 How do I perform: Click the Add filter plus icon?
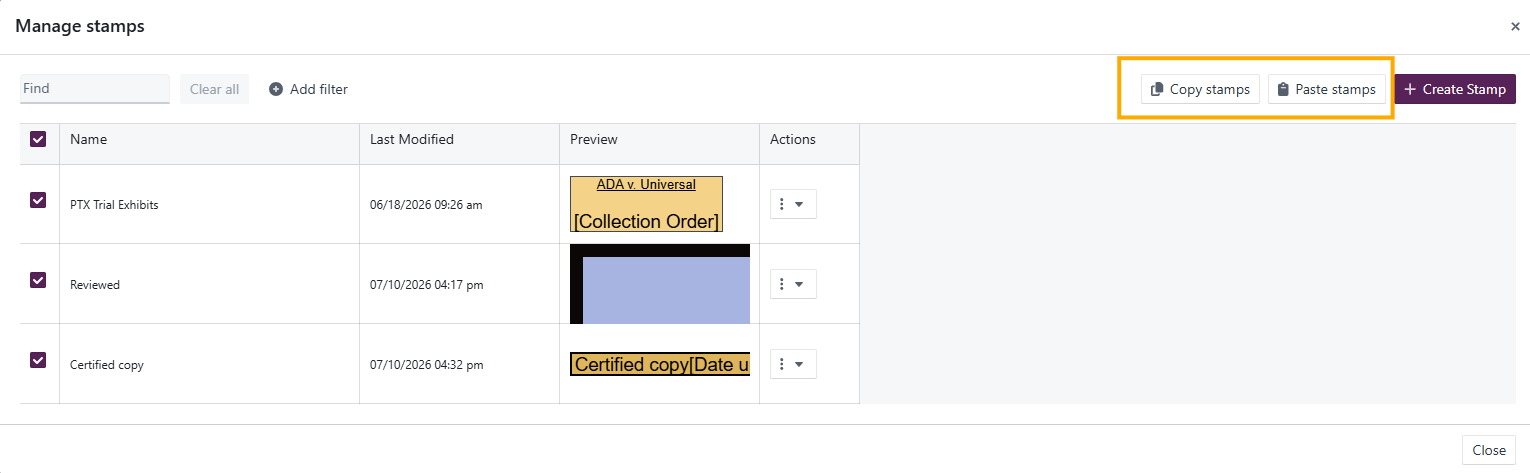pyautogui.click(x=276, y=89)
